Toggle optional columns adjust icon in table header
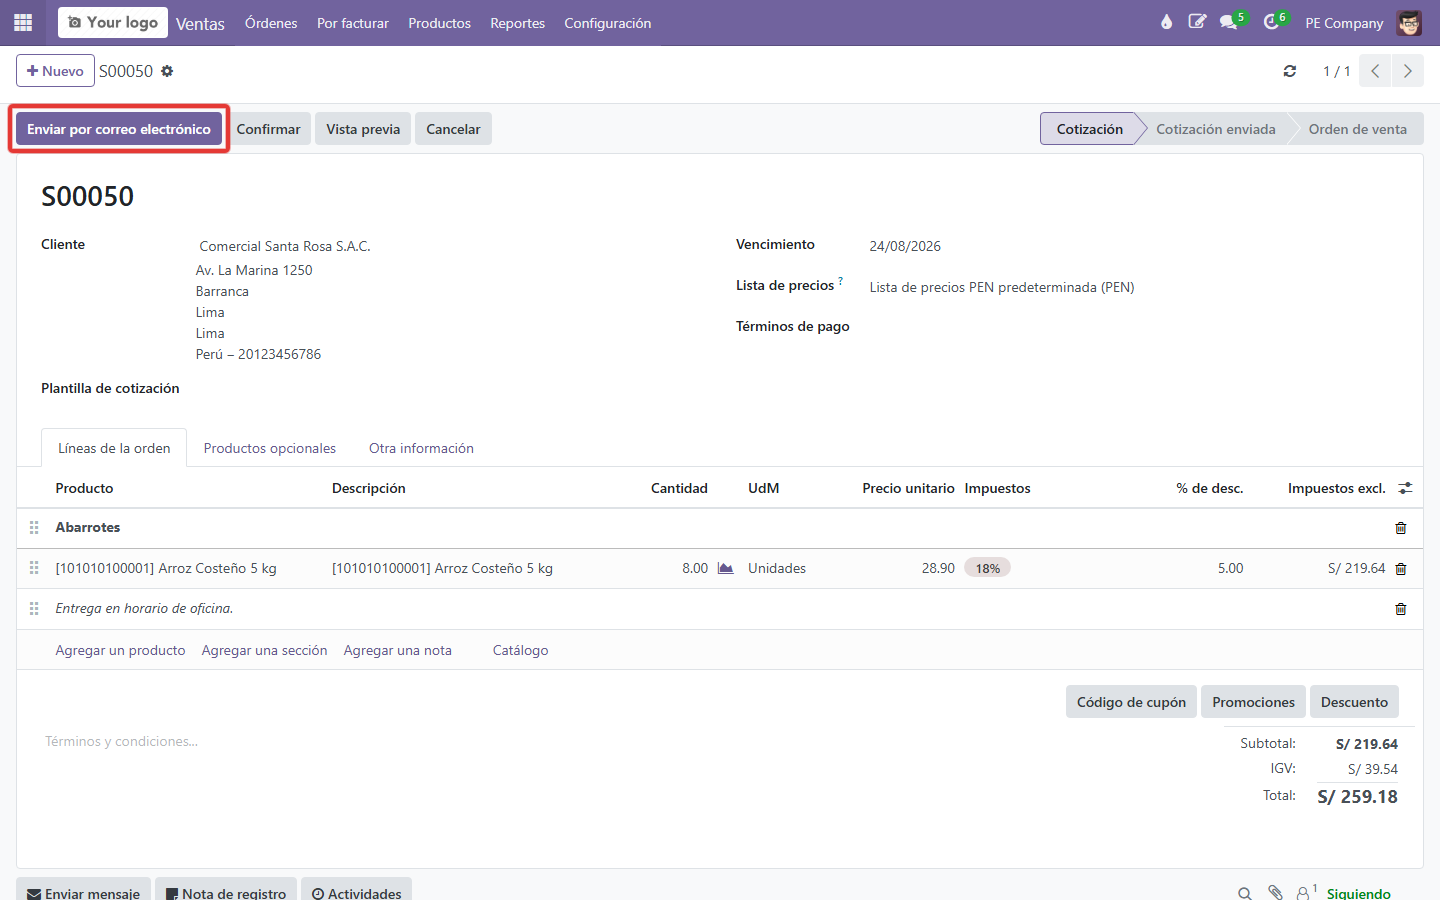This screenshot has height=900, width=1440. coord(1405,488)
